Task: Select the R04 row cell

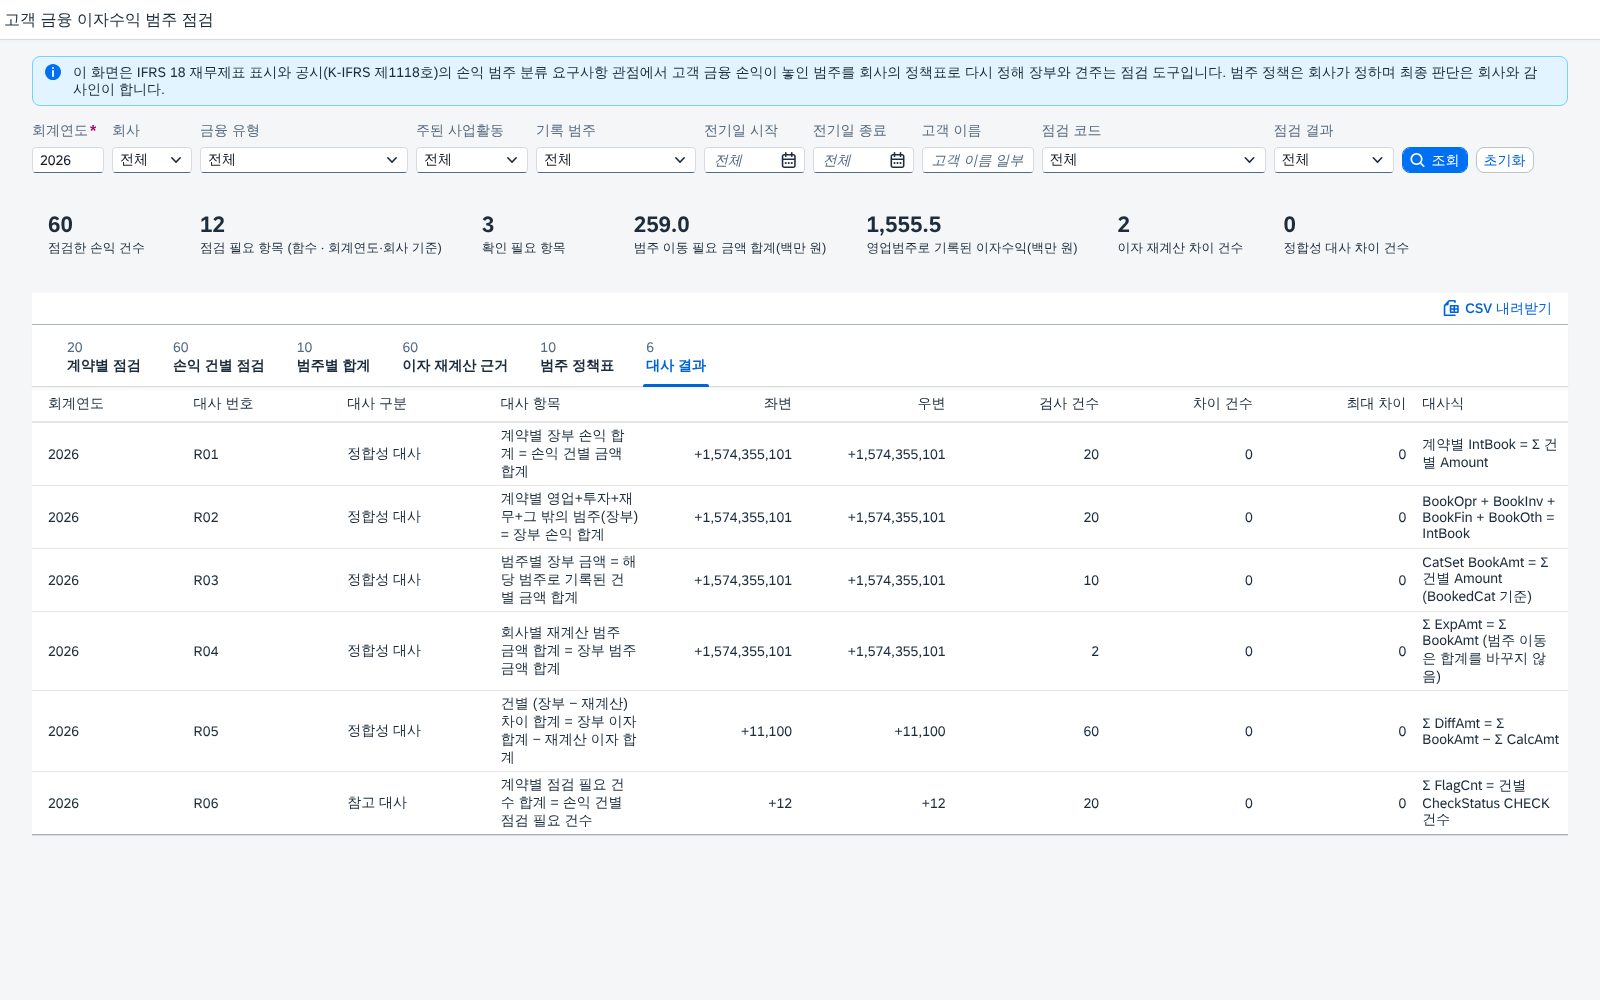Action: [206, 651]
